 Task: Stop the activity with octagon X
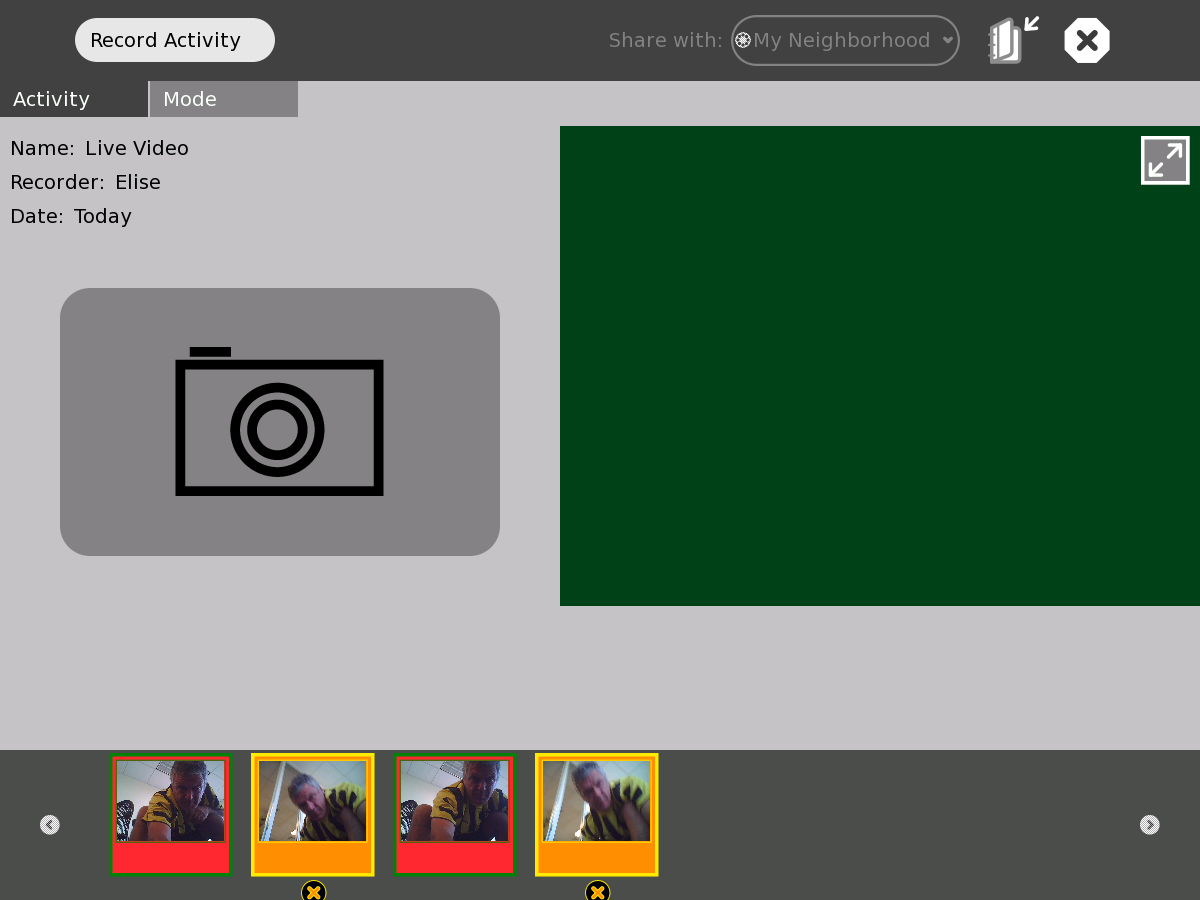tap(1087, 41)
